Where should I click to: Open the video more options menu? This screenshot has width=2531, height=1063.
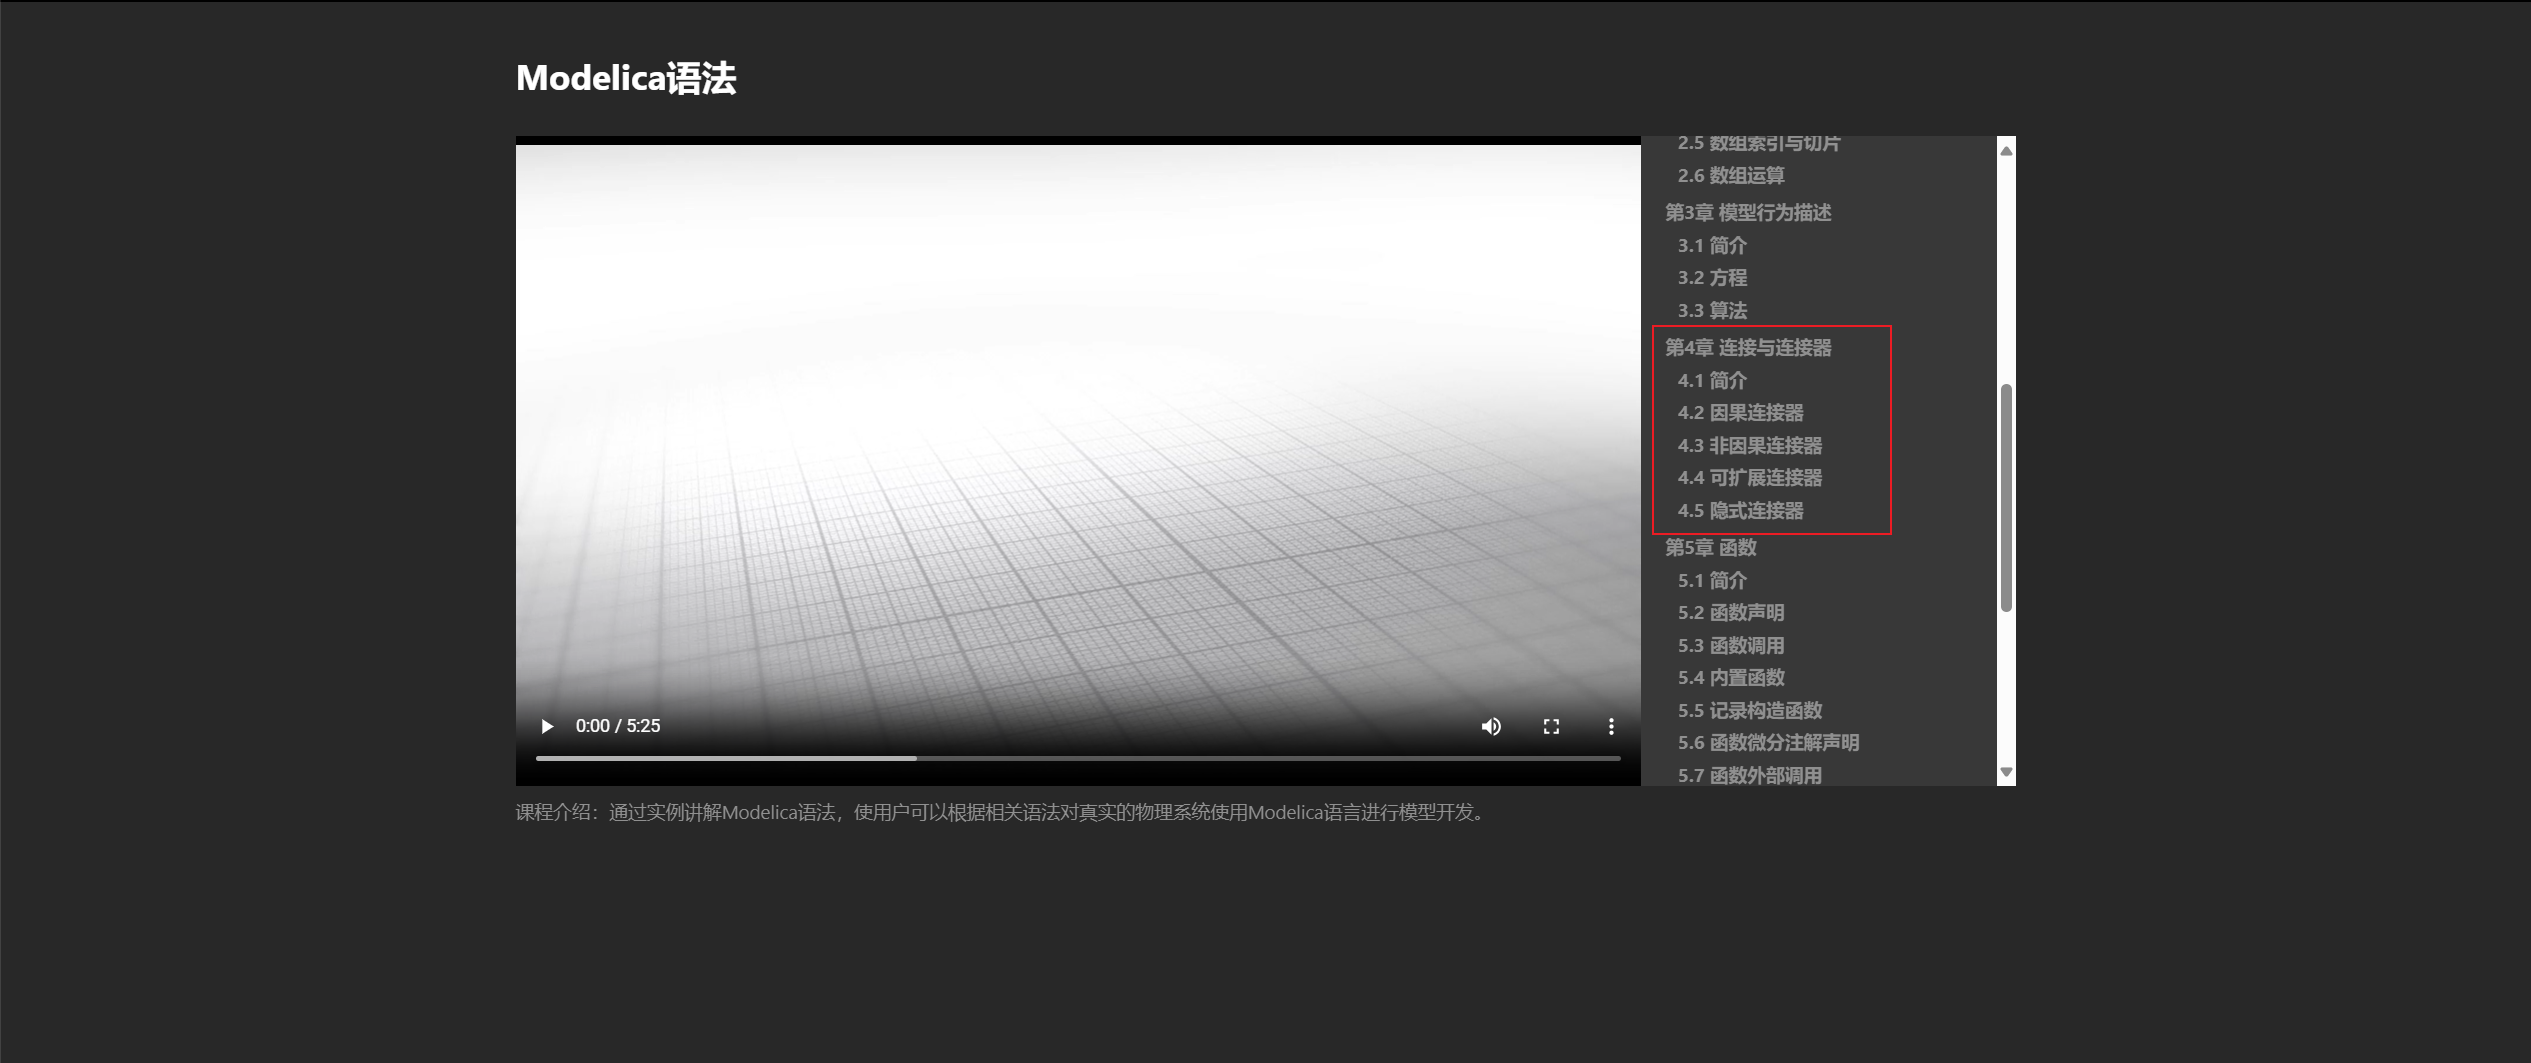pos(1611,726)
